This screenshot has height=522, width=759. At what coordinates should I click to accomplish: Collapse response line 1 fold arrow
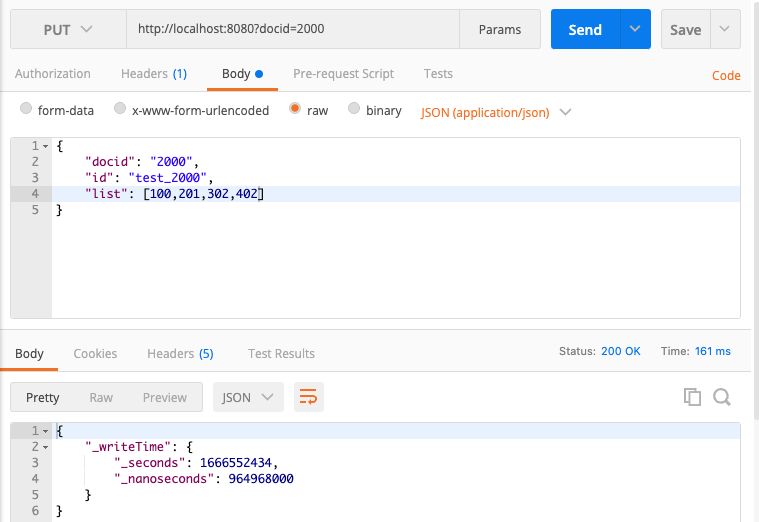46,431
